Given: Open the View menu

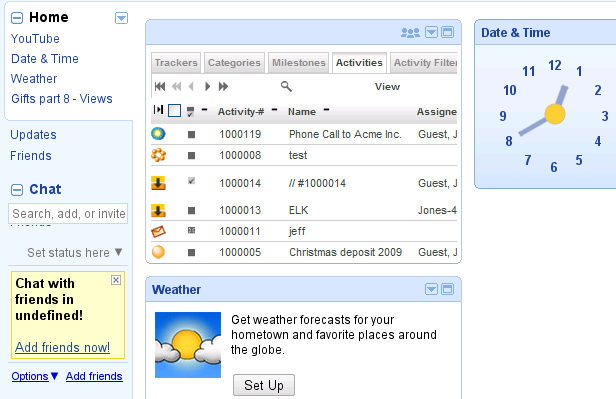Looking at the screenshot, I should [387, 87].
